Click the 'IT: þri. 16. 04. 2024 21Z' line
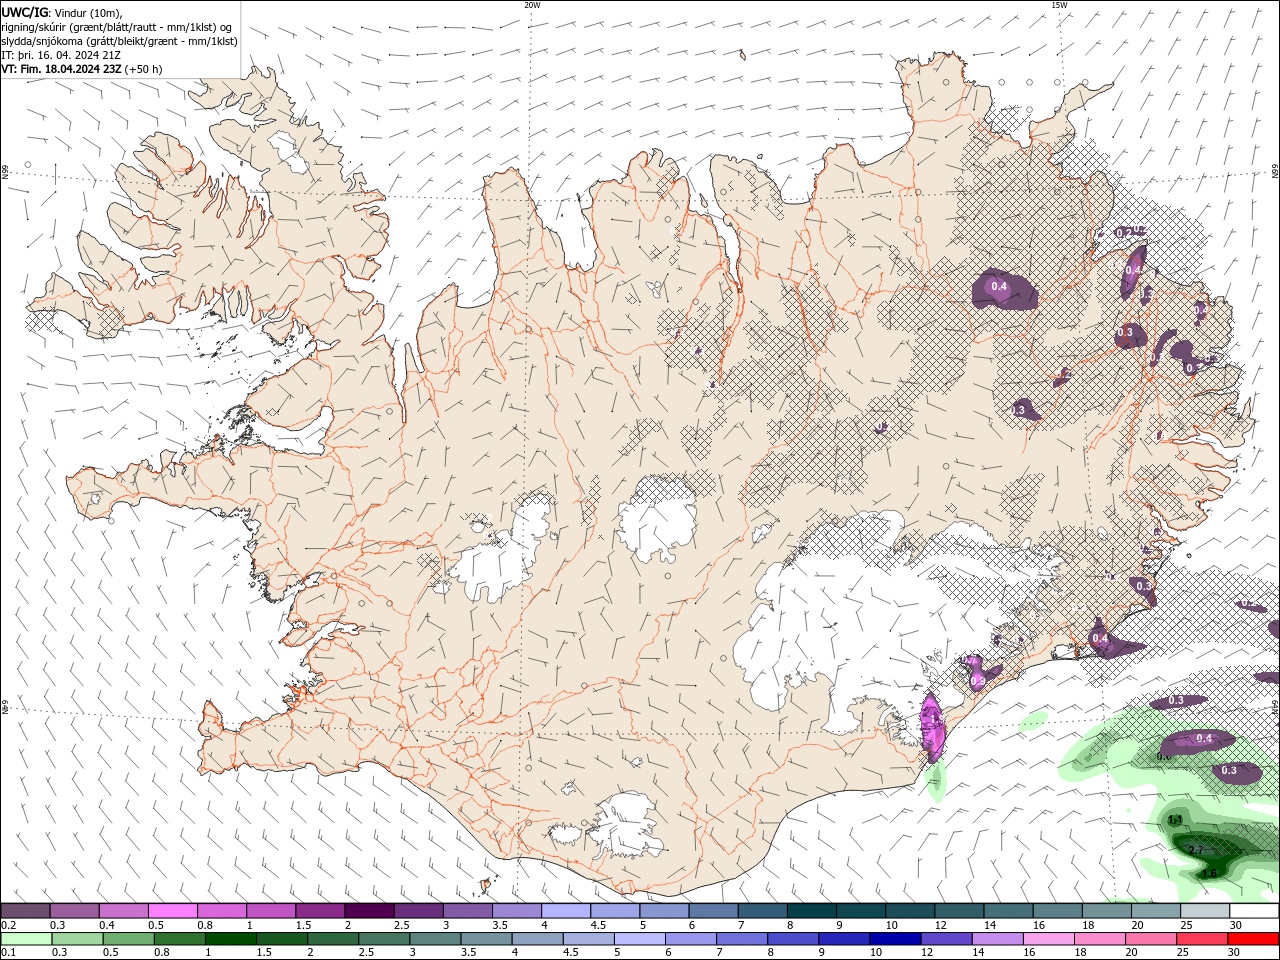Viewport: 1280px width, 960px height. click(61, 55)
